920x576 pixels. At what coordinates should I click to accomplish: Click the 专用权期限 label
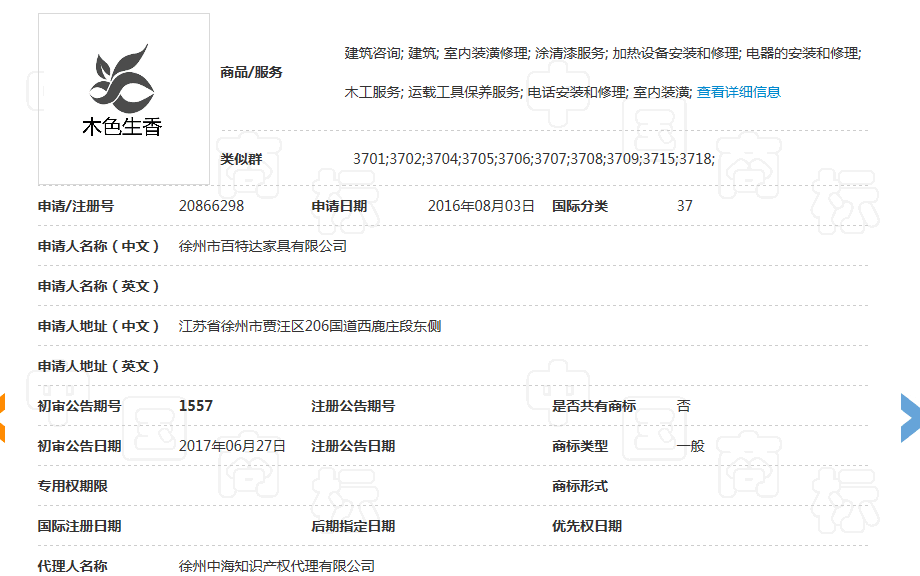pyautogui.click(x=73, y=486)
